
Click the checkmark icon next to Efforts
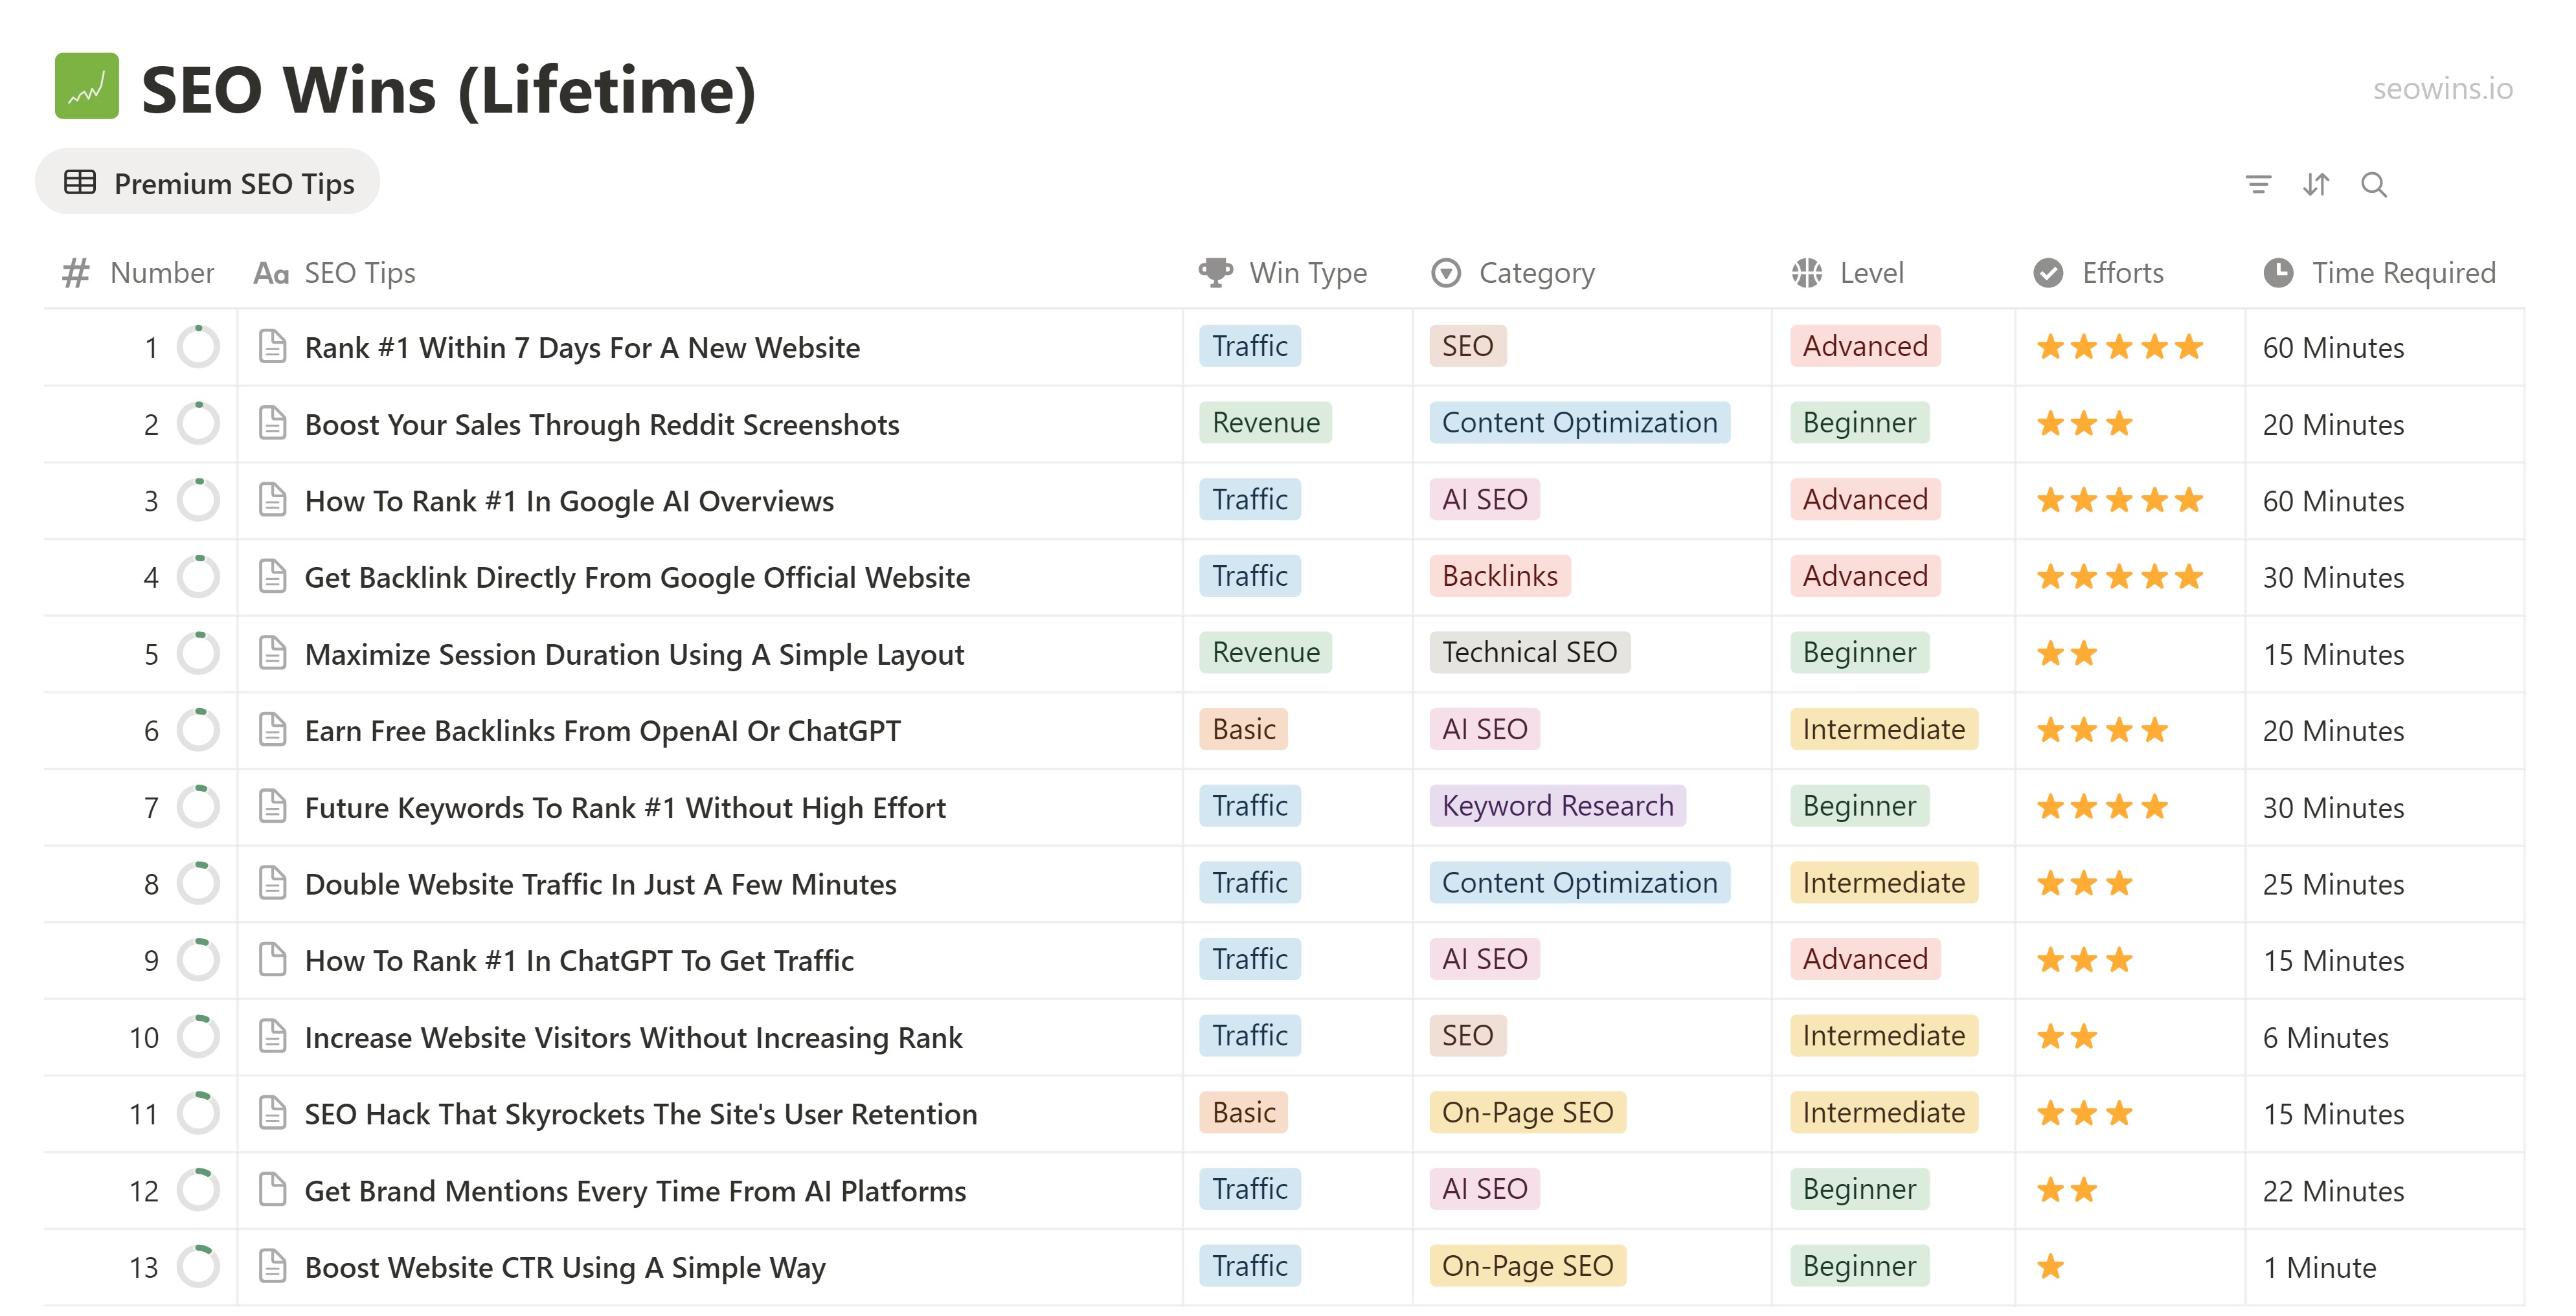[x=2047, y=273]
